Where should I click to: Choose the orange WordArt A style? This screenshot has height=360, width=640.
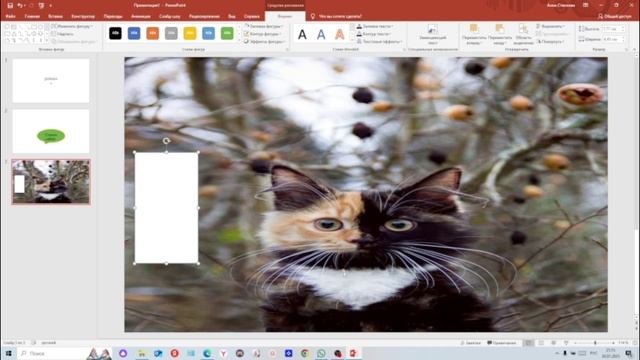[340, 35]
